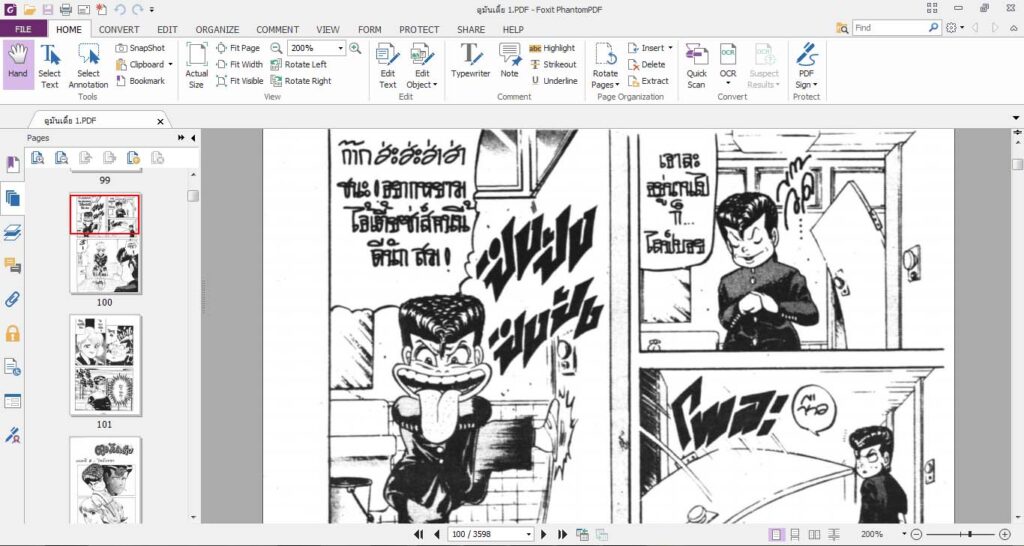The image size is (1024, 546).
Task: Apply Fit Page view
Action: pyautogui.click(x=238, y=48)
